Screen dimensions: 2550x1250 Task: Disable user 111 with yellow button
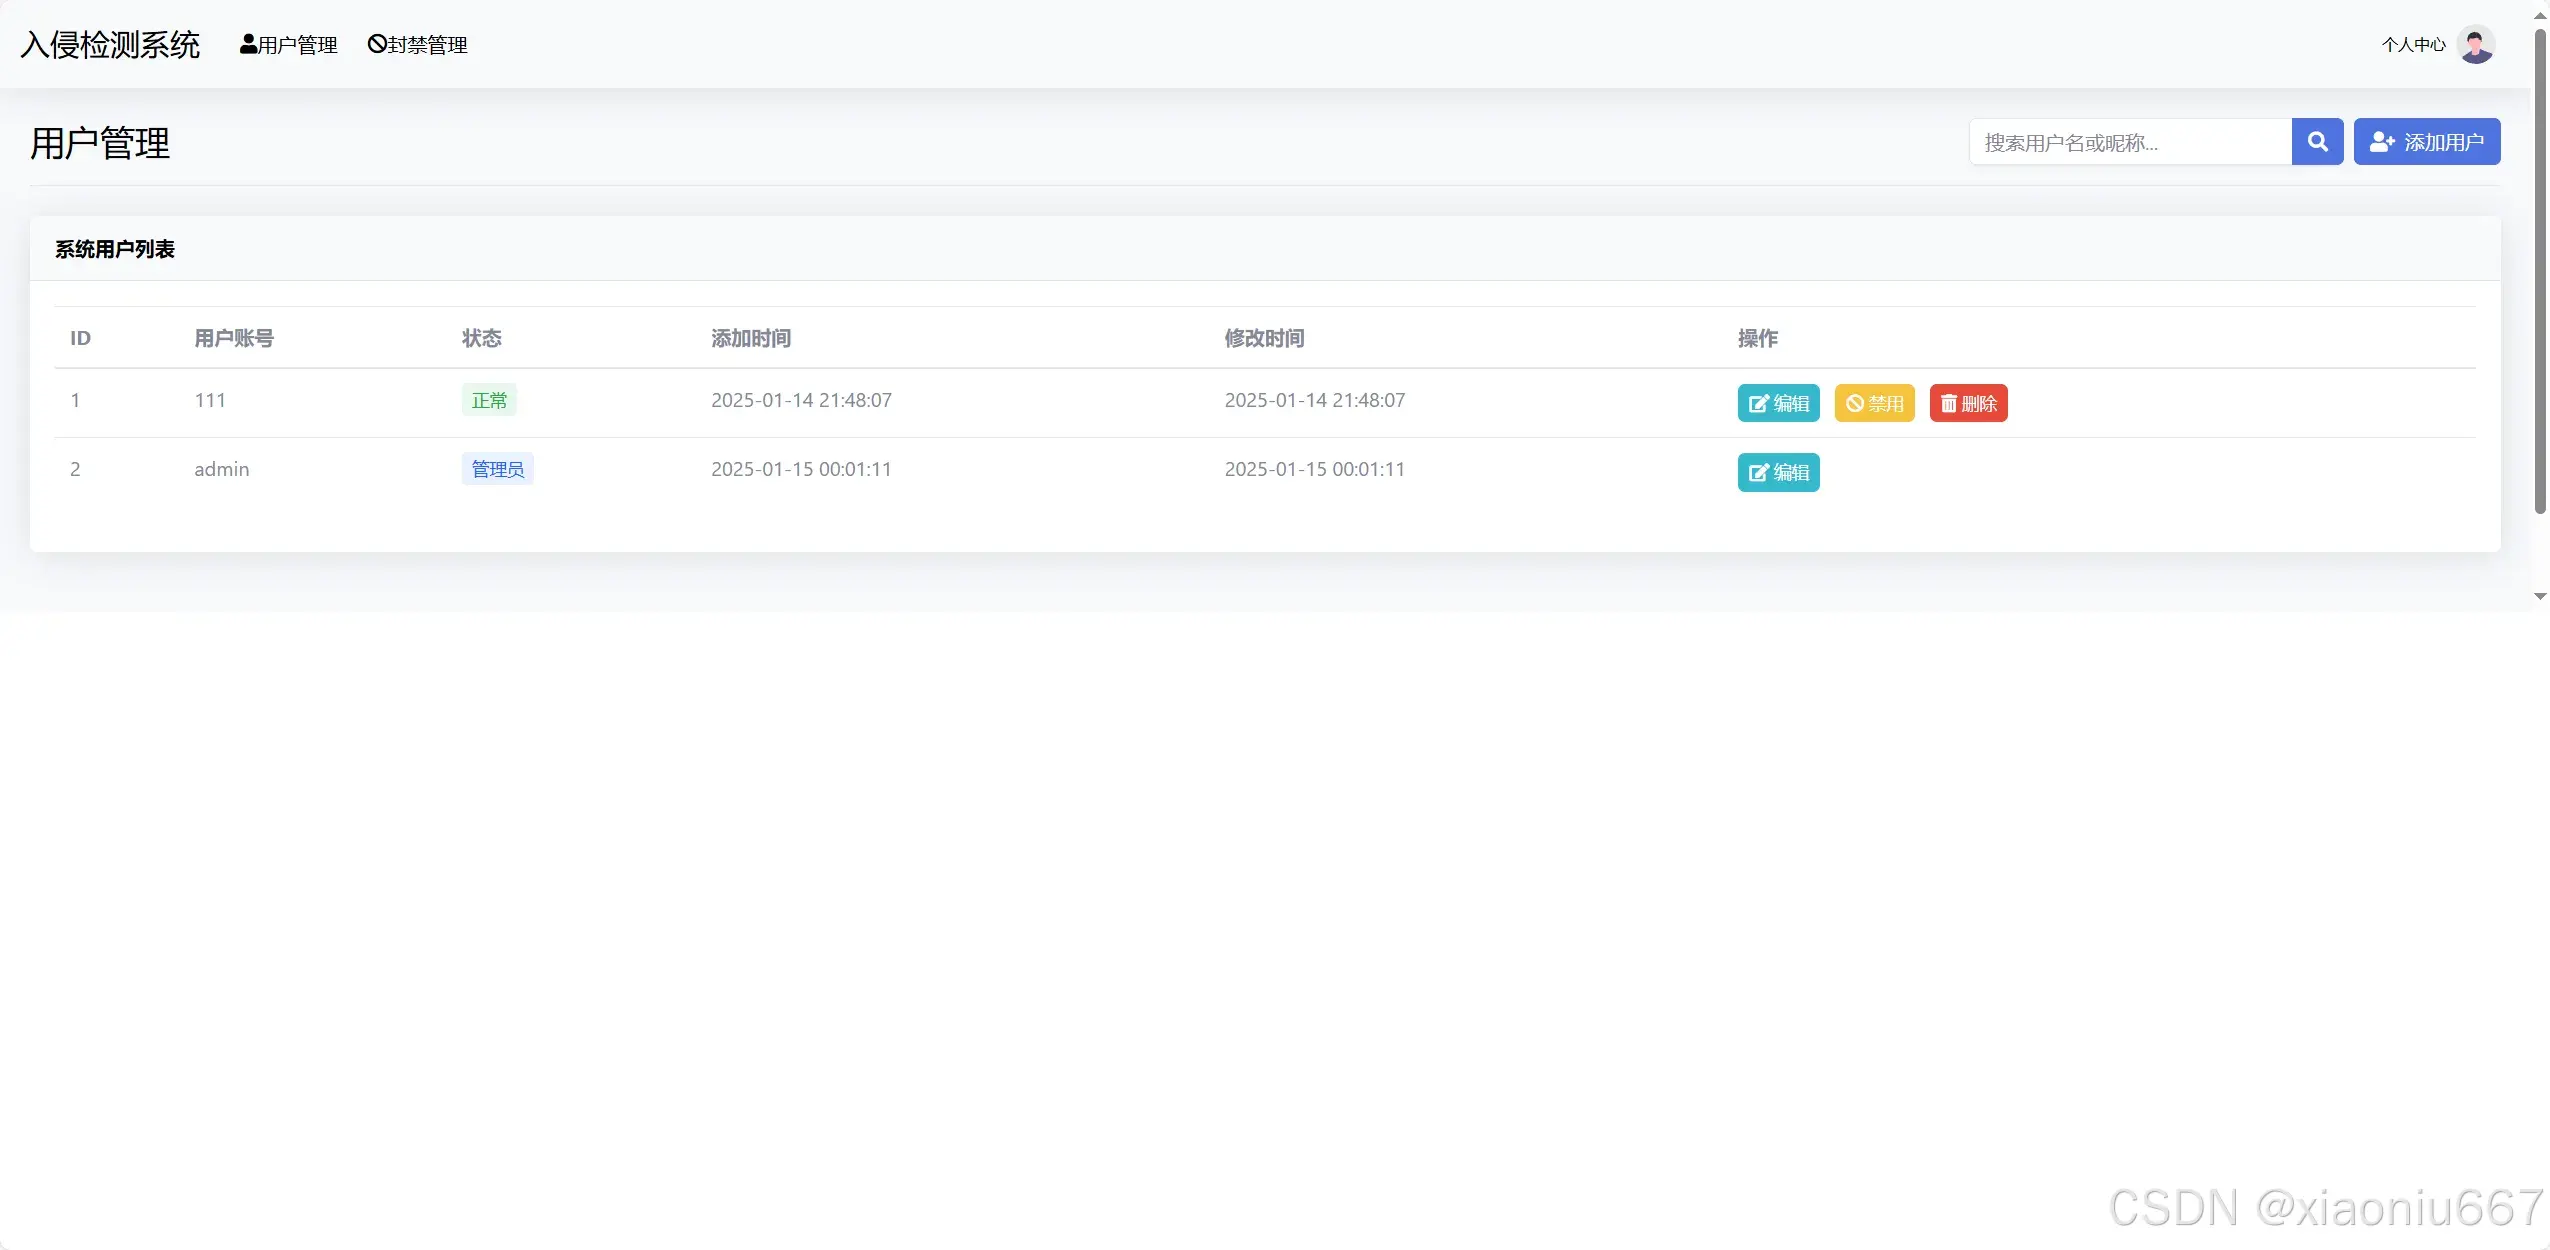1874,403
